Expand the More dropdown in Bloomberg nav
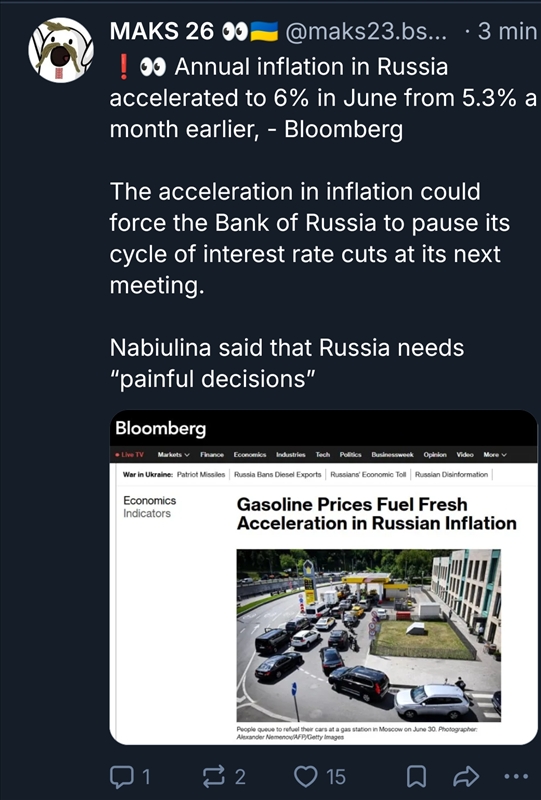 coord(495,455)
